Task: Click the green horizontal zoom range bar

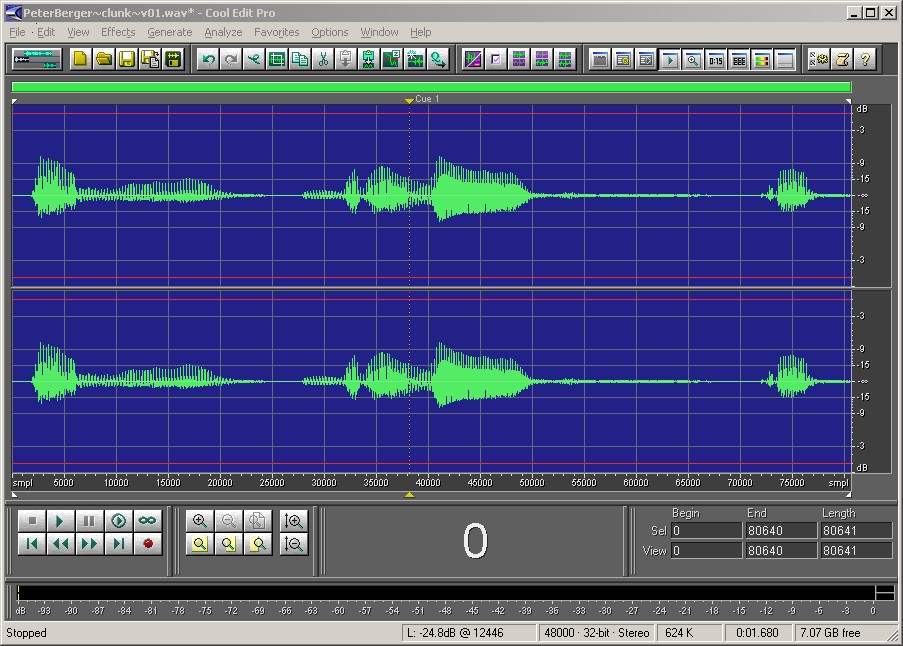Action: pos(431,87)
